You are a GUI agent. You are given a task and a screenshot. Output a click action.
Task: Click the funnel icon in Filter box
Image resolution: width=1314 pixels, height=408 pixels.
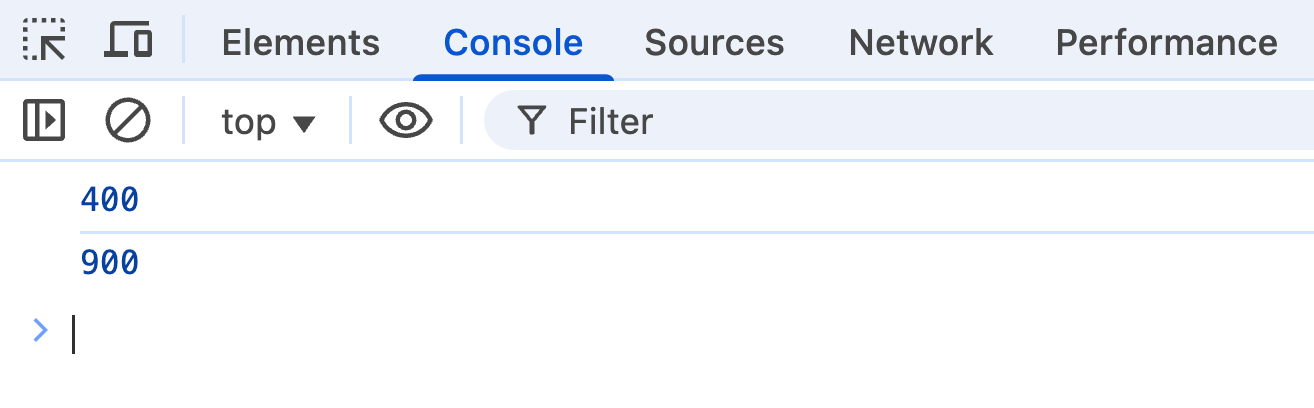[x=532, y=121]
